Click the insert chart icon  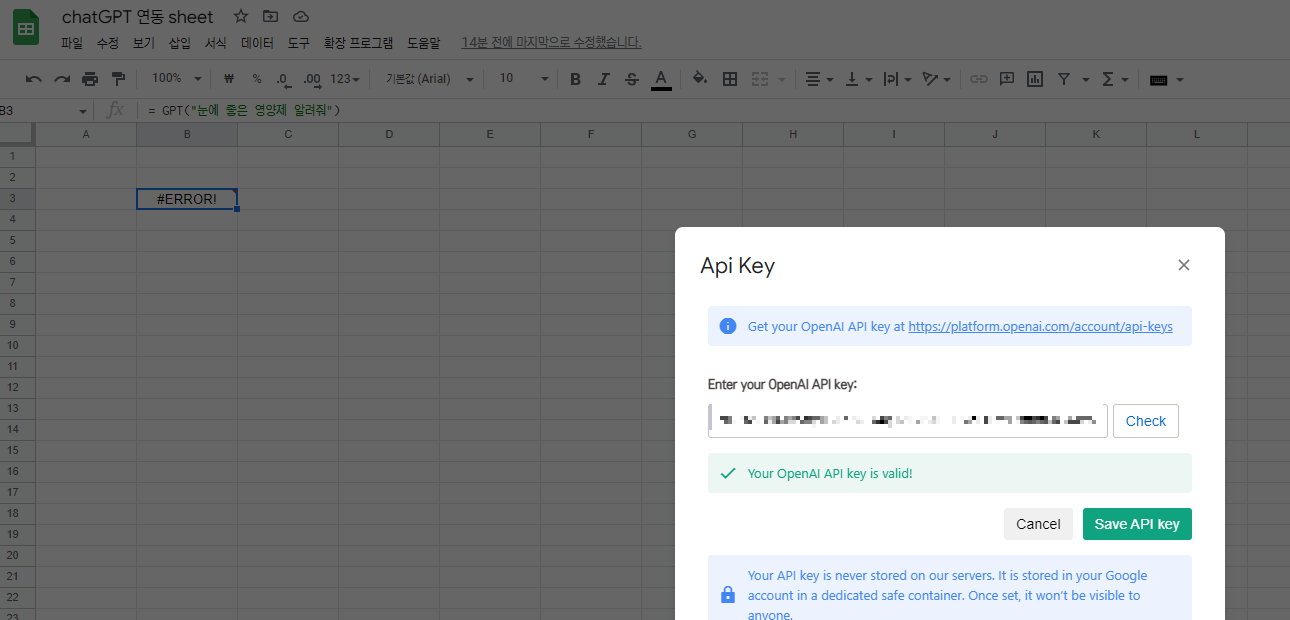pos(1035,79)
